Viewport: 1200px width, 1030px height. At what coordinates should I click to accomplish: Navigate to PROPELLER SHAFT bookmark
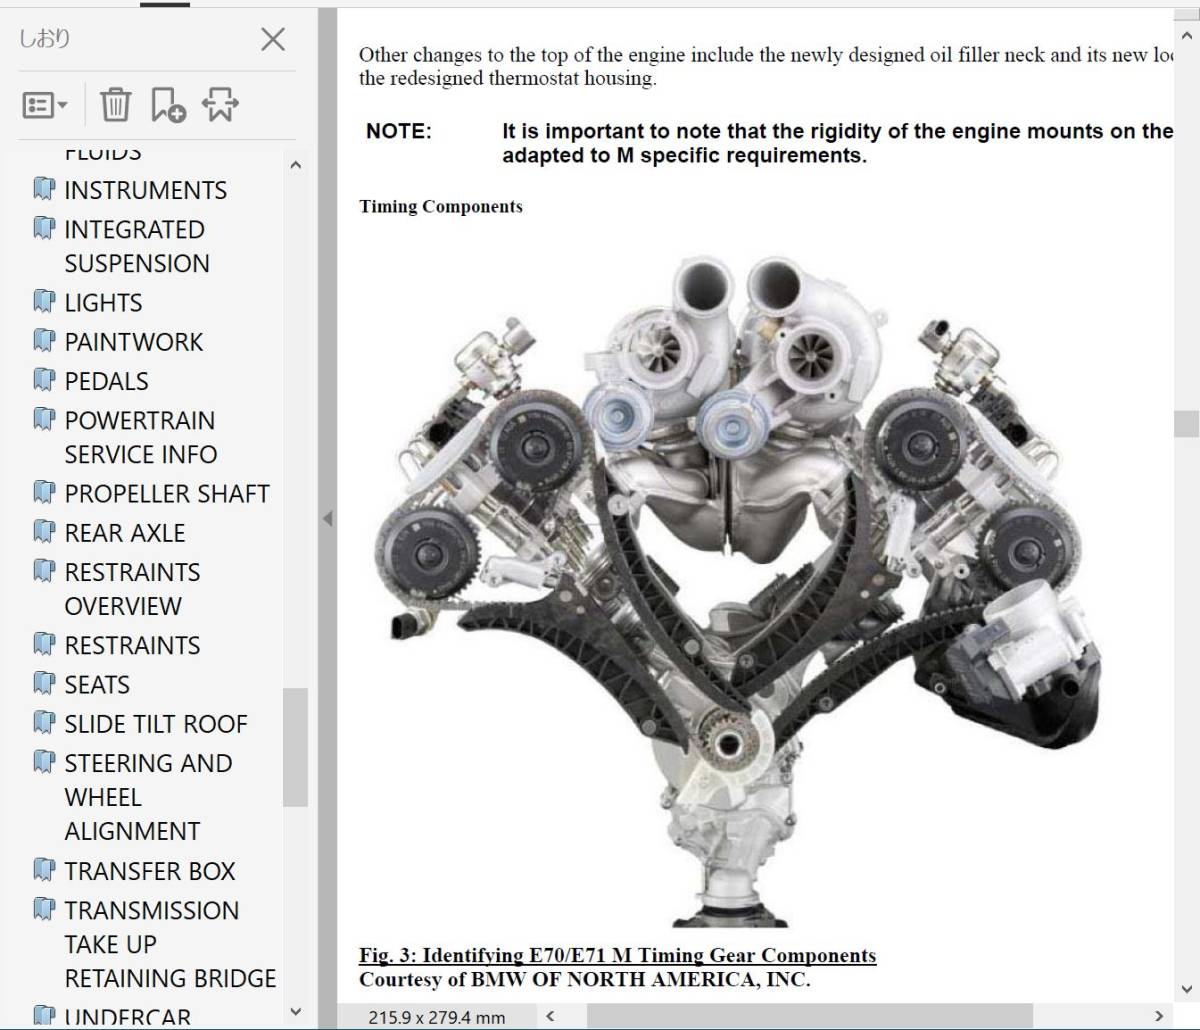(167, 494)
